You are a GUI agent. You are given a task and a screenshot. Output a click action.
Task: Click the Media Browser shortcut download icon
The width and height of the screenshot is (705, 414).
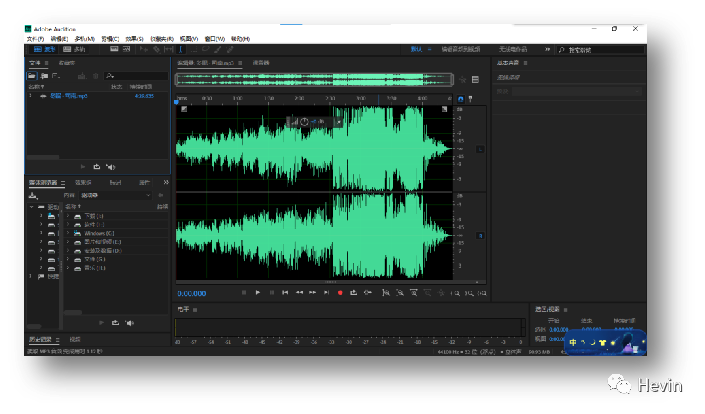tap(33, 196)
